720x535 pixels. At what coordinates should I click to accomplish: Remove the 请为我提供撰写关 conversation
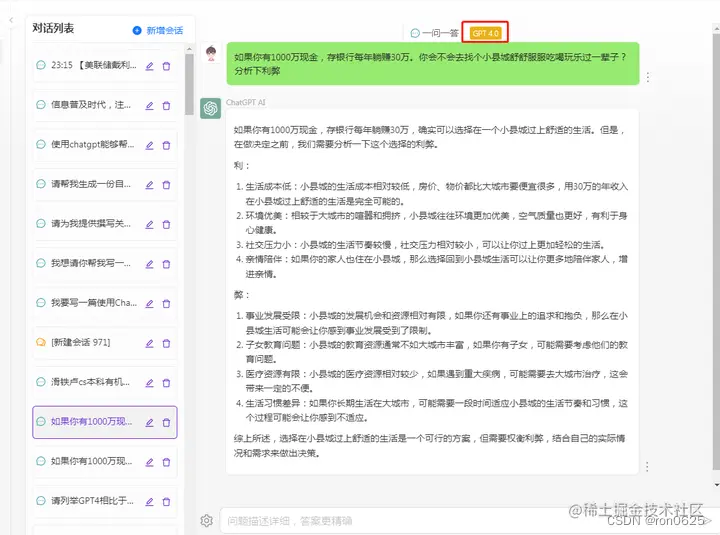pos(166,224)
